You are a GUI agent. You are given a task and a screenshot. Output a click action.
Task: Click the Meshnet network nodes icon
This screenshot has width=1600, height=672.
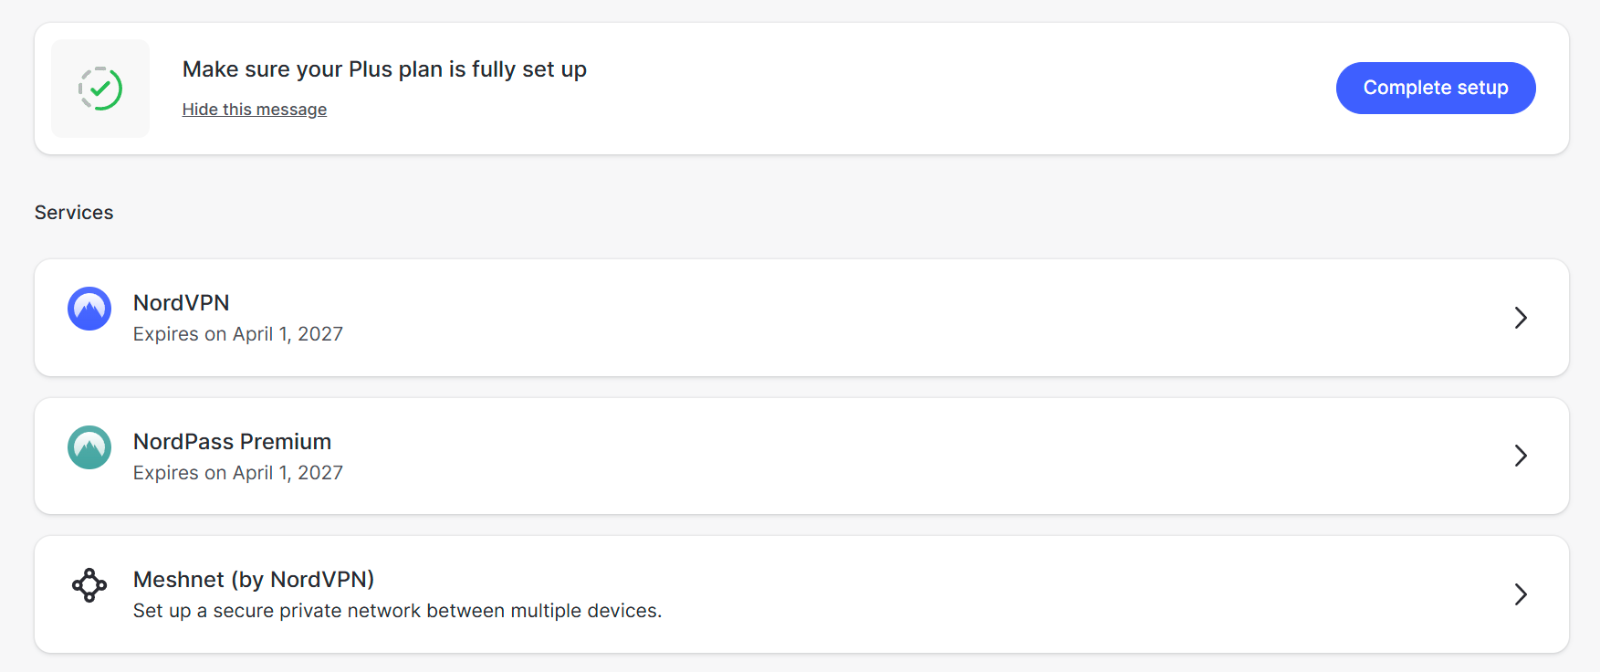(x=89, y=585)
